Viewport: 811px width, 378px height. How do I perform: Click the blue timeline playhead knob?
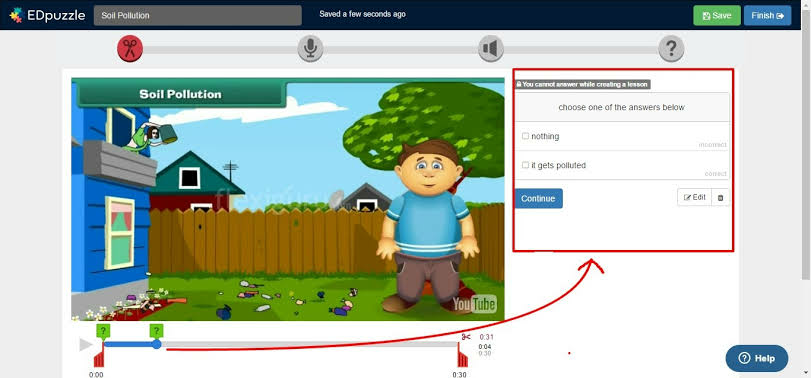tap(157, 344)
